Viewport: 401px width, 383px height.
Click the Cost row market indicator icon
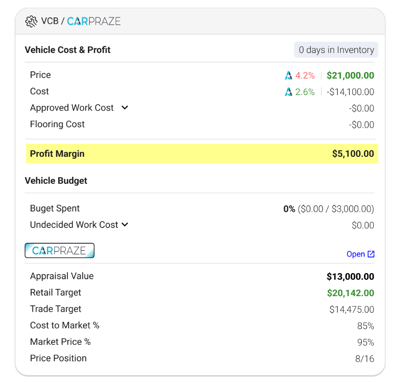tap(288, 92)
